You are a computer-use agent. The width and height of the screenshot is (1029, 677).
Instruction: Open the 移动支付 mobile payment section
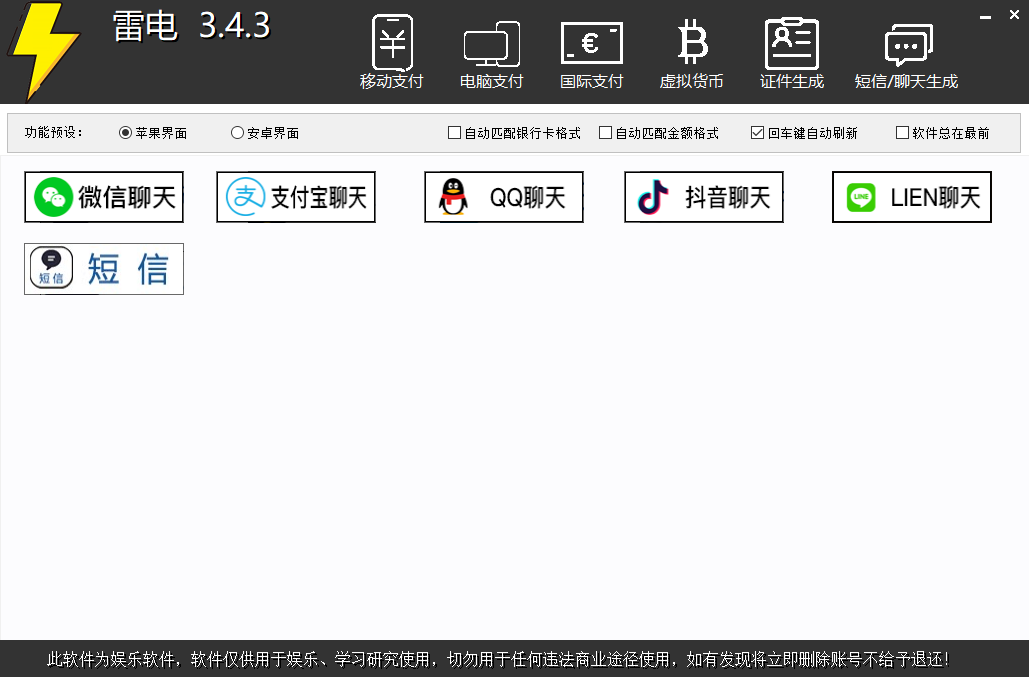click(392, 53)
